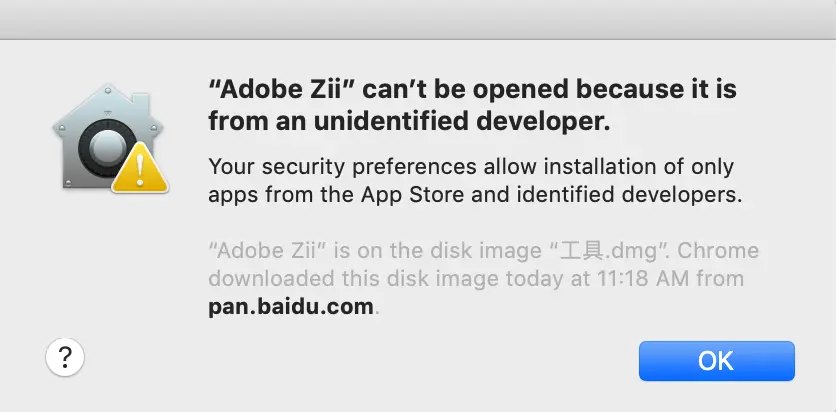836x412 pixels.
Task: Click the yellow warning triangle badge
Action: click(138, 169)
